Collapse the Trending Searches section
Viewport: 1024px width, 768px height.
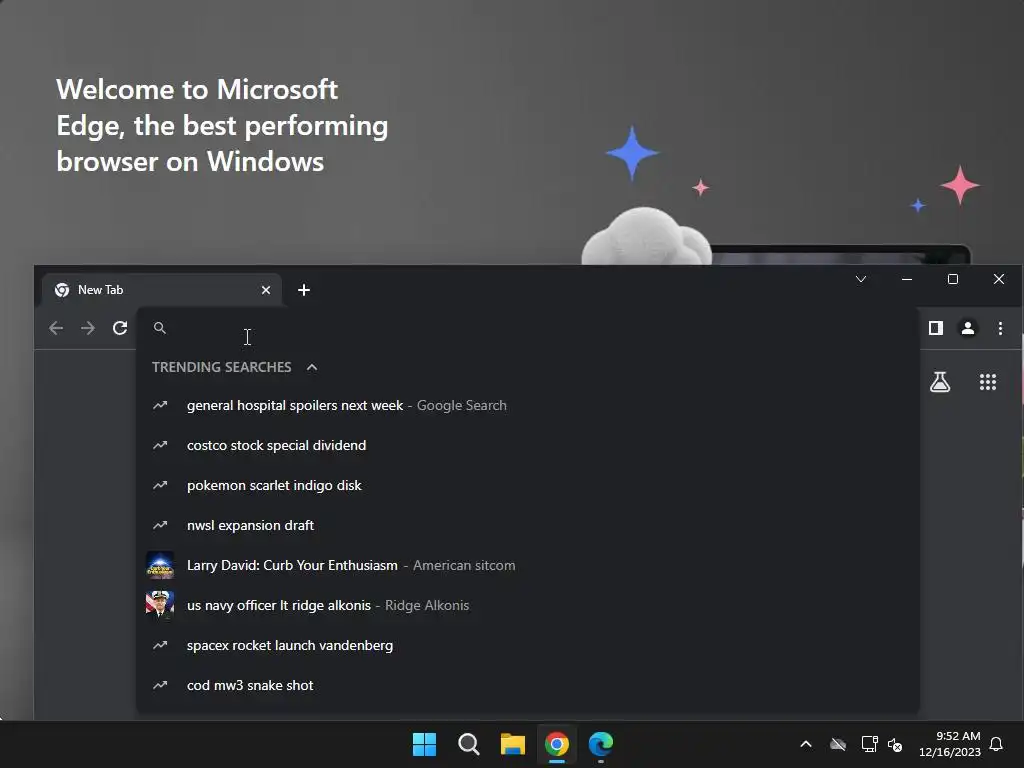(312, 367)
